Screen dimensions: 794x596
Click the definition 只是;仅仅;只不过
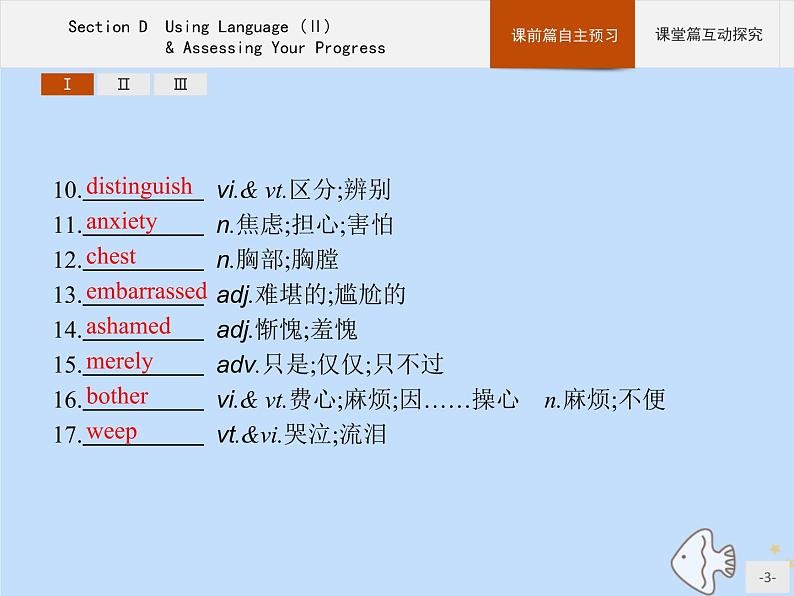353,365
